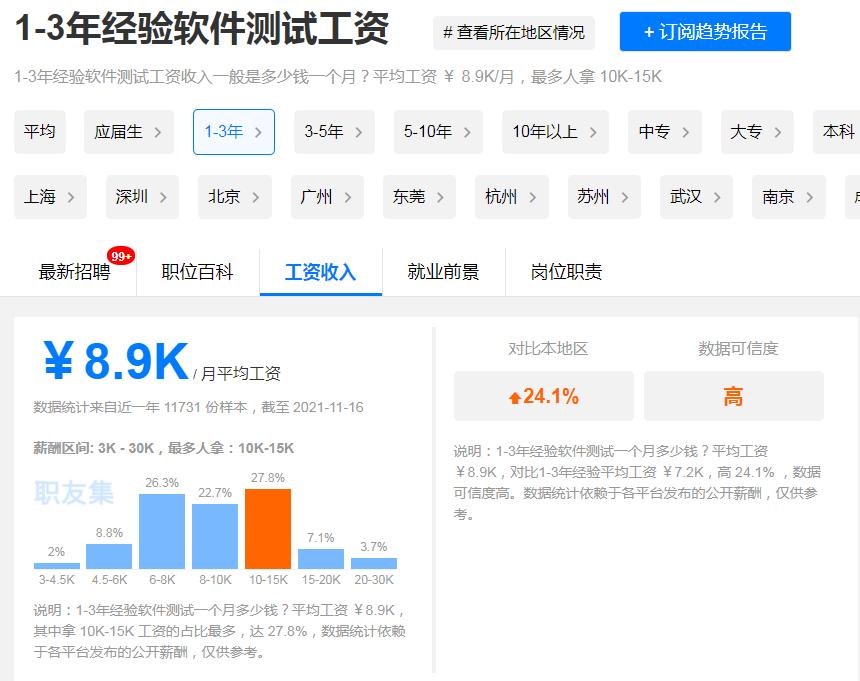Open the 查看所在地区情况 link
Image resolution: width=860 pixels, height=681 pixels.
click(x=513, y=31)
